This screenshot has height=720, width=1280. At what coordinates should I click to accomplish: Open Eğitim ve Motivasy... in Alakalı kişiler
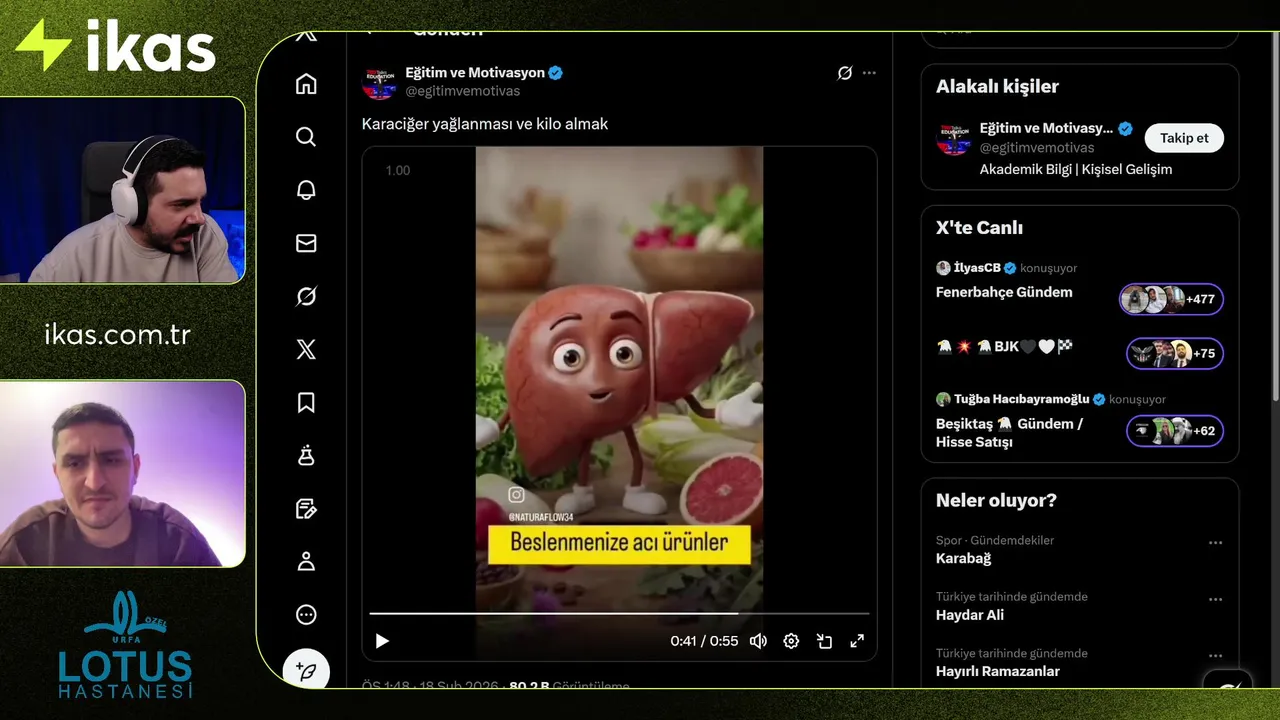(x=1046, y=128)
